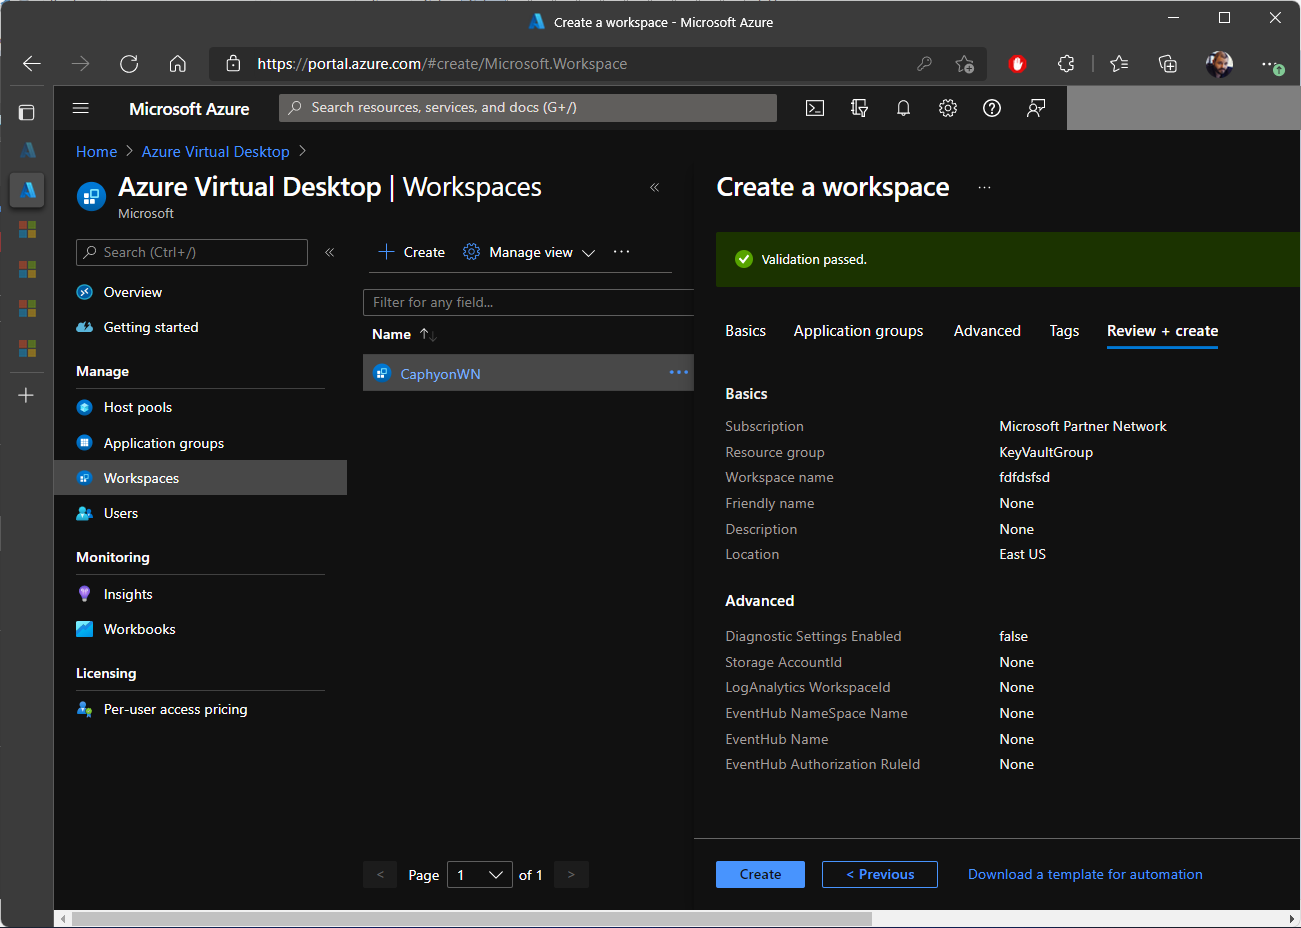Go to the Home breadcrumb
This screenshot has height=928, width=1301.
tap(96, 152)
